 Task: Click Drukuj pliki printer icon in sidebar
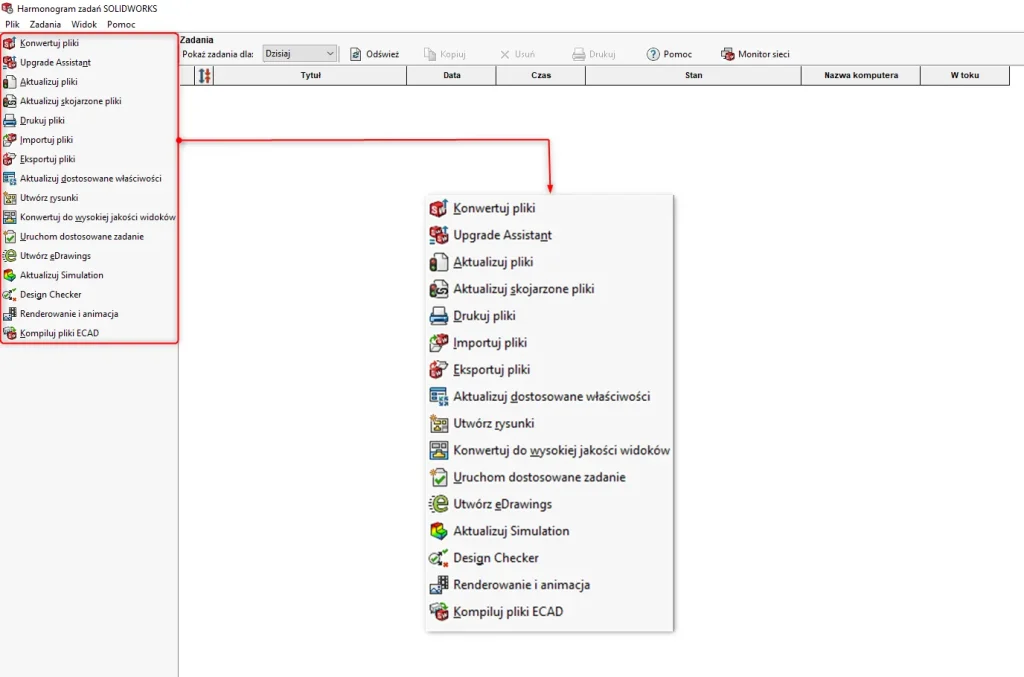point(9,121)
